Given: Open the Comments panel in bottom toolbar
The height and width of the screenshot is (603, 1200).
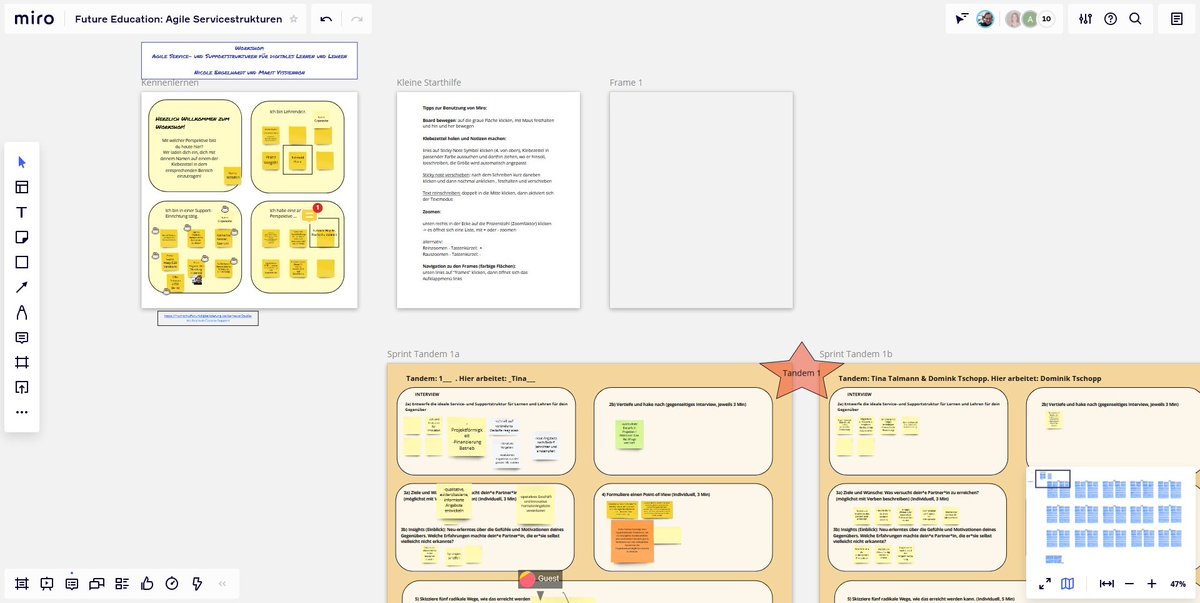Looking at the screenshot, I should pyautogui.click(x=72, y=583).
